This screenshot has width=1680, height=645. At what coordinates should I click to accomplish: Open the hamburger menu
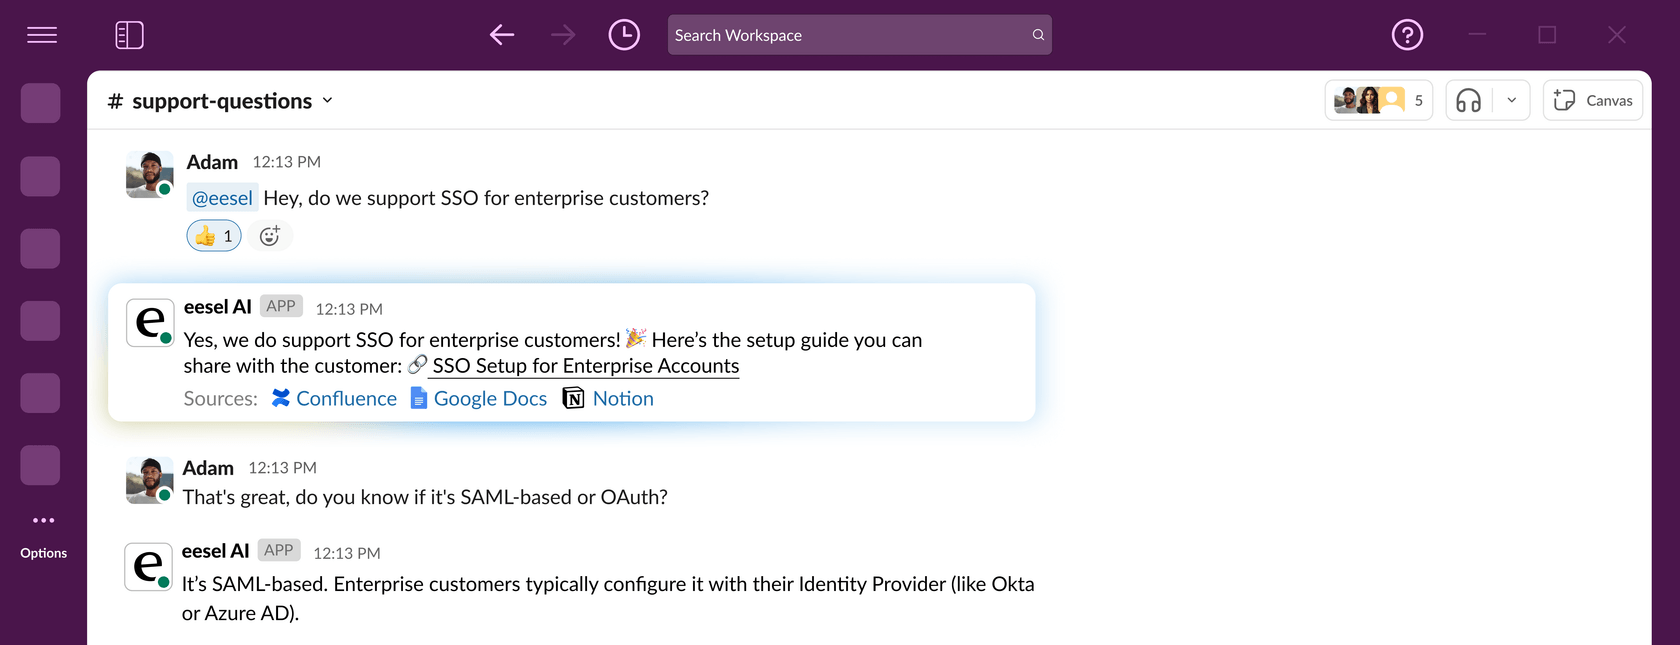tap(42, 35)
